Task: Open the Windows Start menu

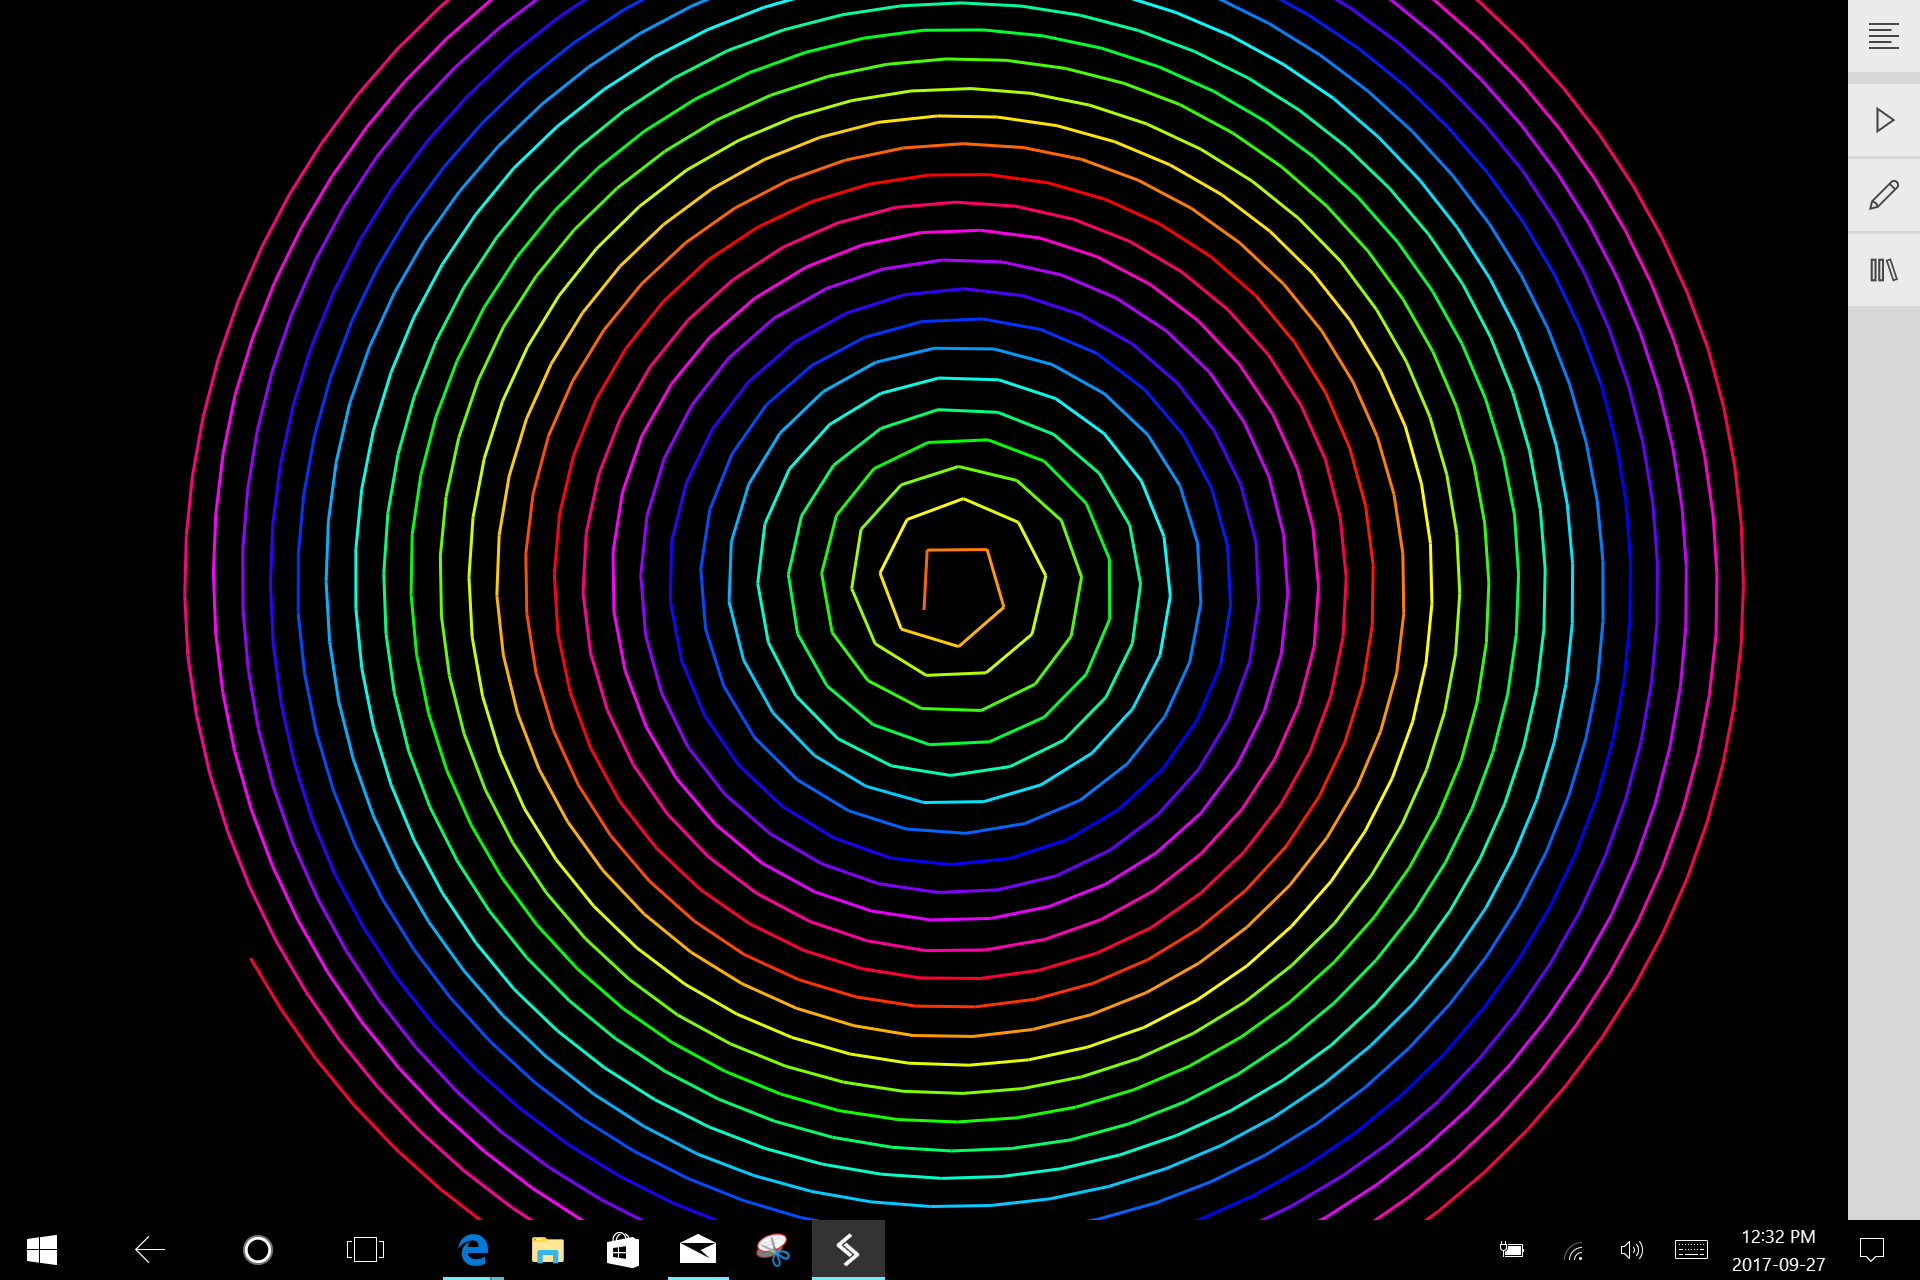Action: coord(42,1249)
